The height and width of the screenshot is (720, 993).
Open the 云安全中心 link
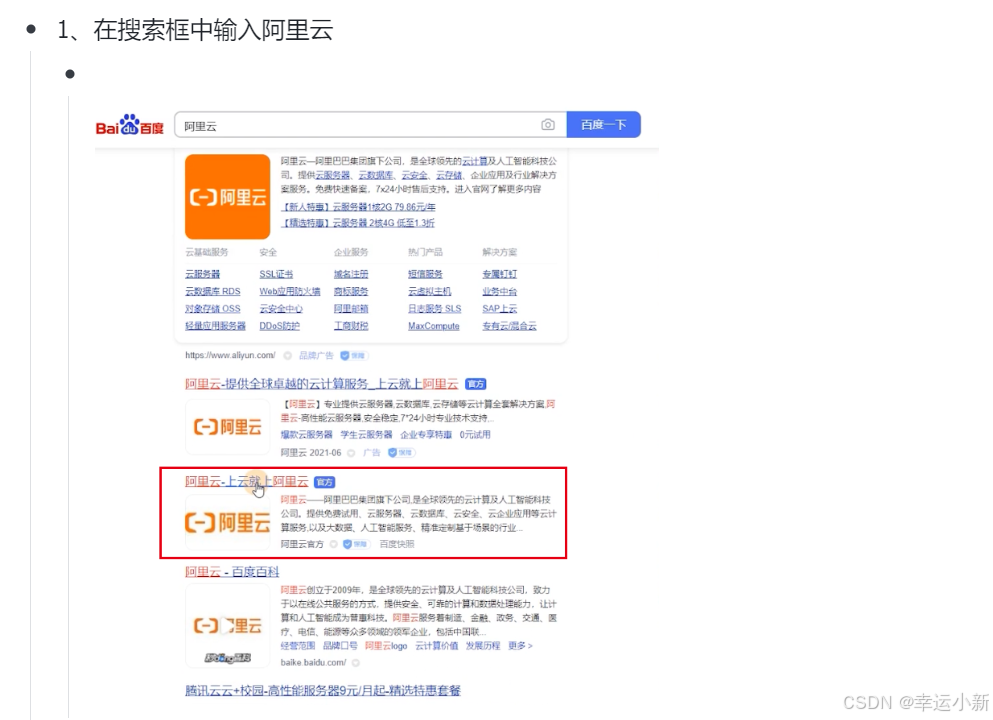[281, 308]
